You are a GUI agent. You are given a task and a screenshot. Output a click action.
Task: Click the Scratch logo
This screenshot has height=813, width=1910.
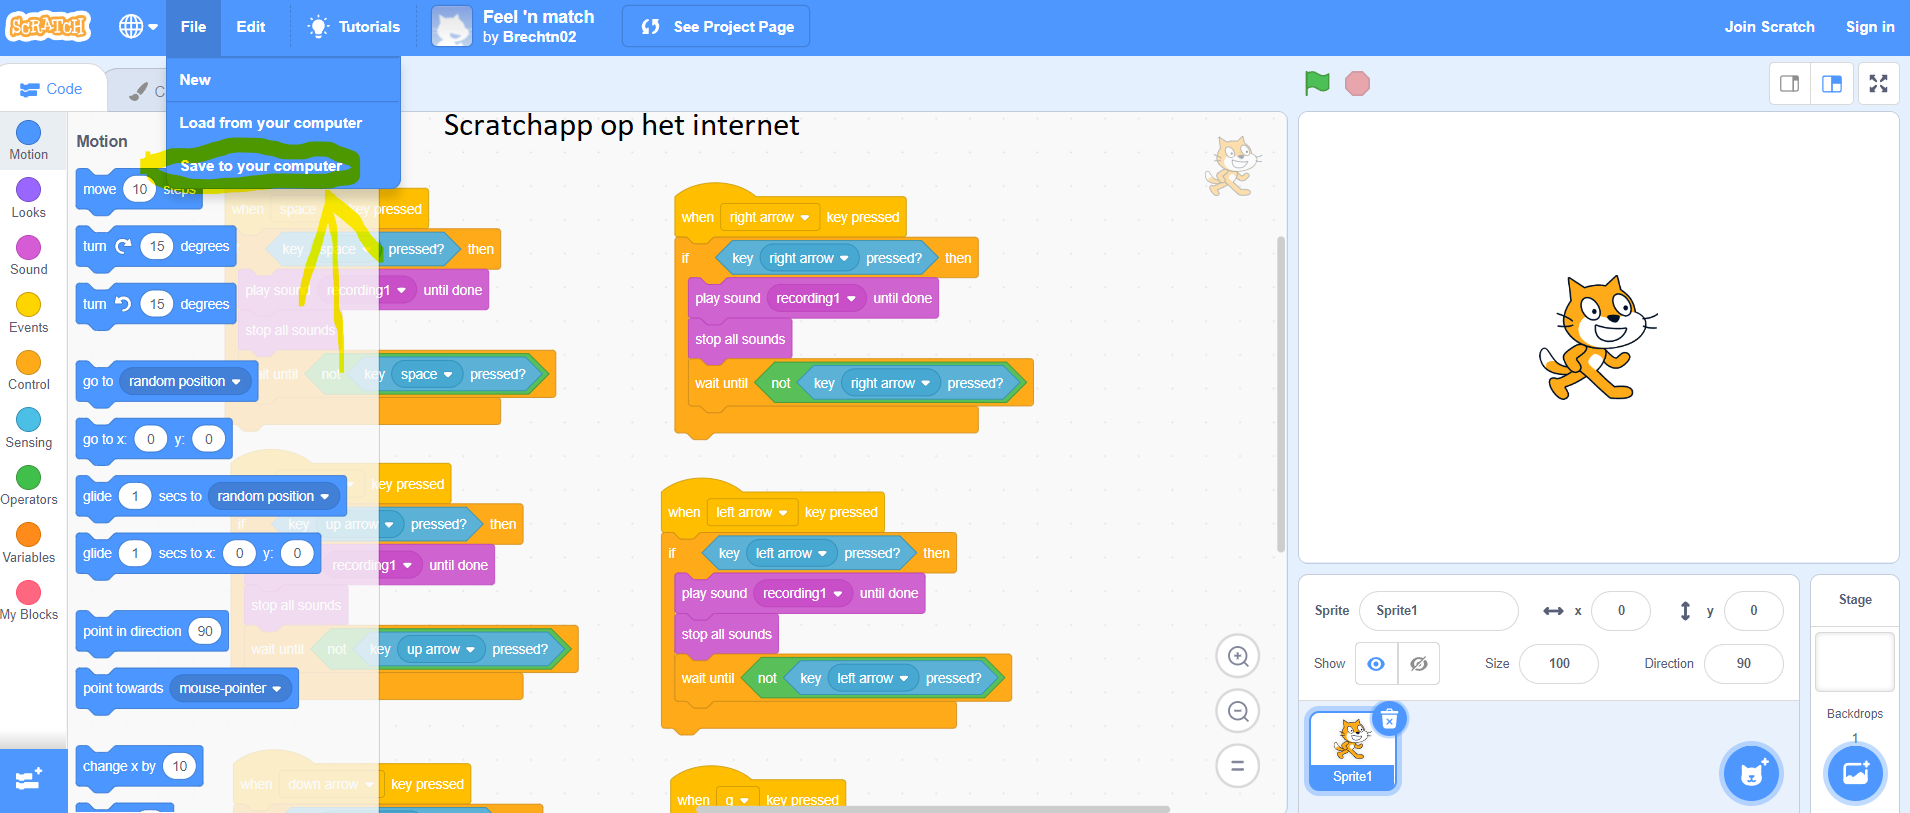click(48, 26)
